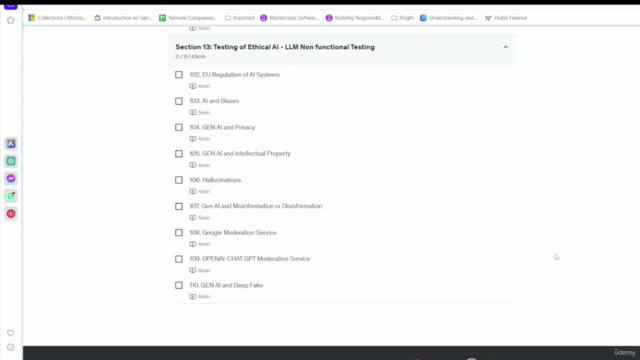640x360 pixels.
Task: Open lecture title 103. AI and Biases
Action: 214,101
